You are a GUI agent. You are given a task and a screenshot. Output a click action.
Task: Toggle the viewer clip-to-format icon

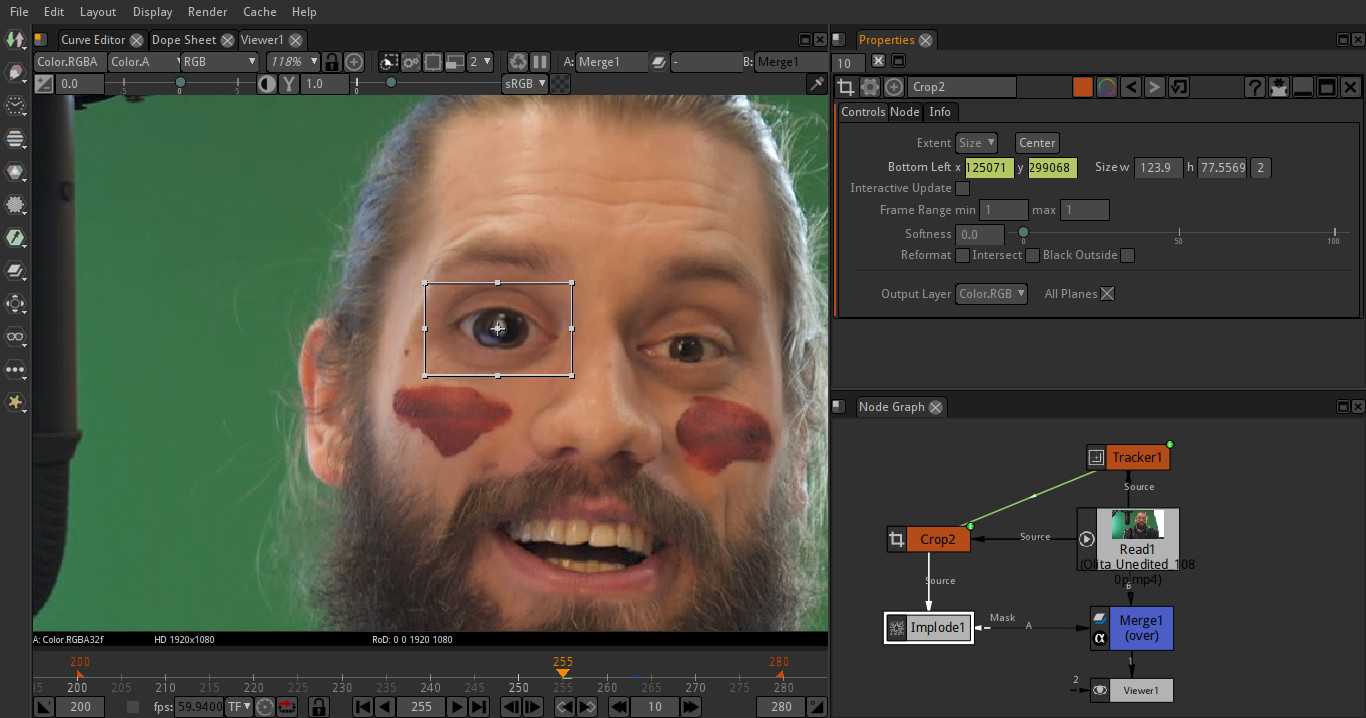click(x=389, y=62)
